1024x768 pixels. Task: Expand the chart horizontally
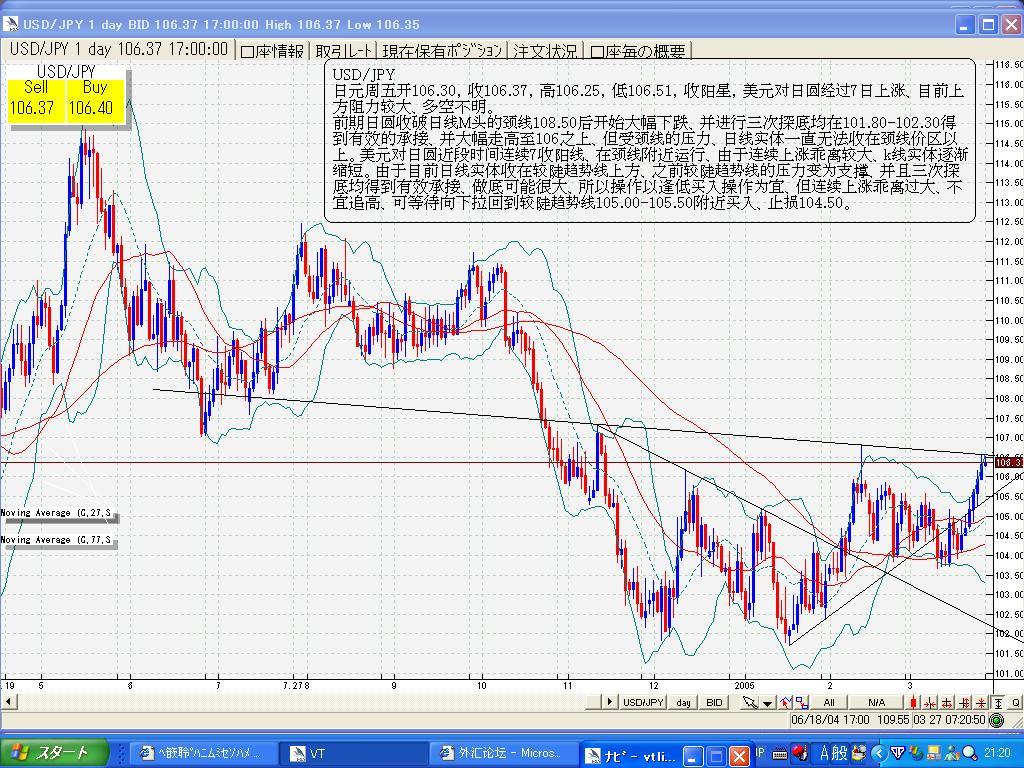tap(947, 703)
